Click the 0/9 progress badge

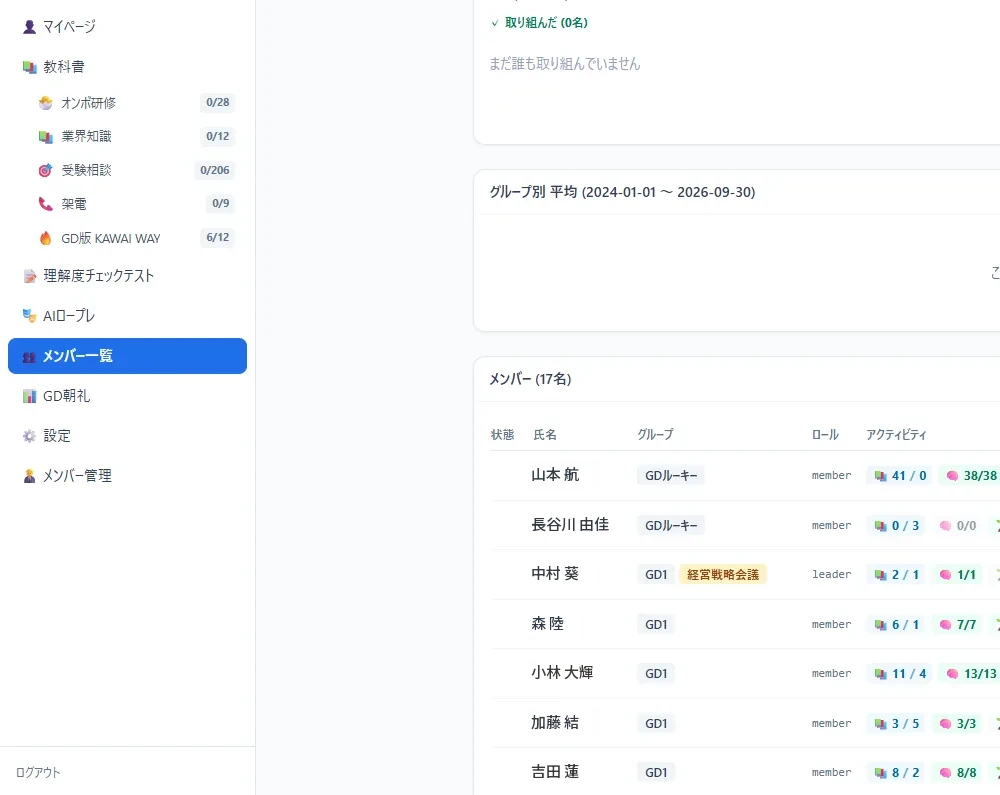[221, 203]
